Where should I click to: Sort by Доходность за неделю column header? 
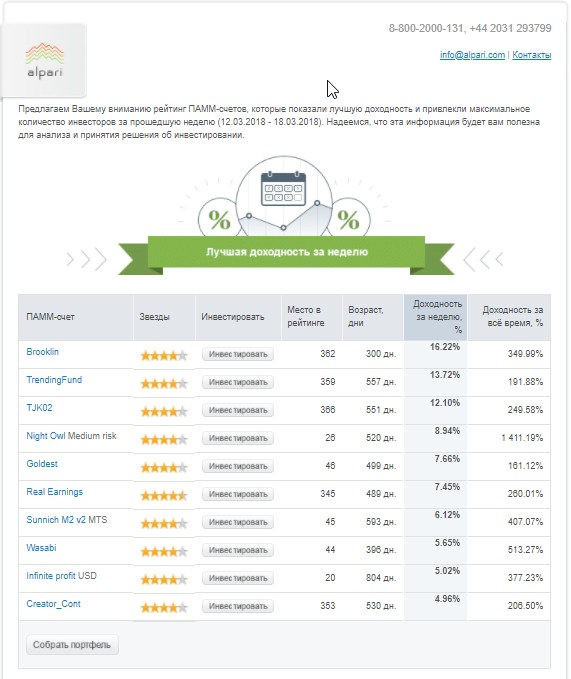[x=436, y=317]
